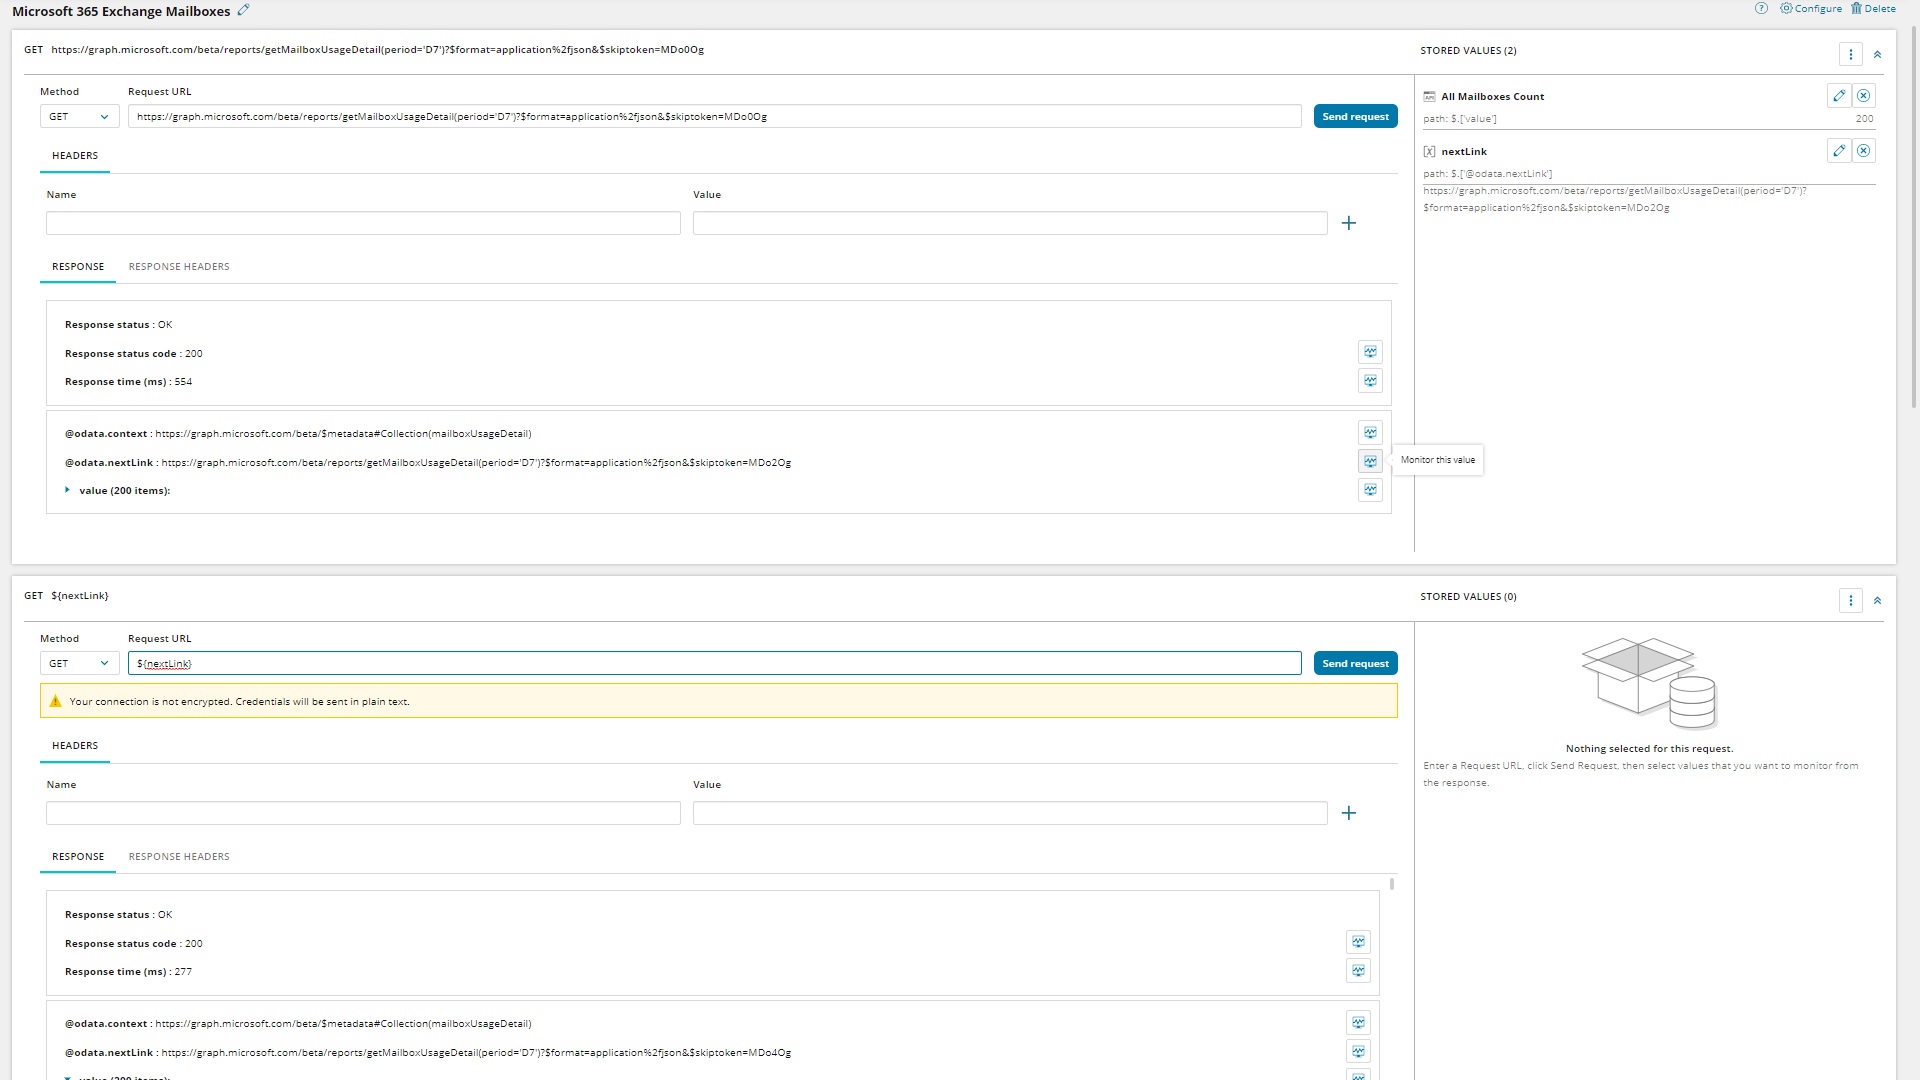Open three-dot menu of ${nextLink} request
The height and width of the screenshot is (1080, 1920).
coord(1850,601)
